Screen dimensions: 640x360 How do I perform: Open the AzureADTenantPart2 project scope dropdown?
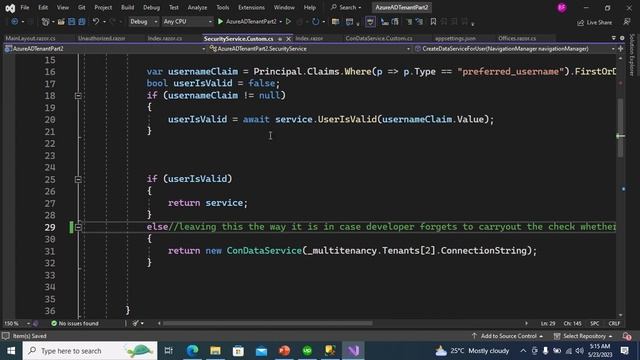[104, 49]
